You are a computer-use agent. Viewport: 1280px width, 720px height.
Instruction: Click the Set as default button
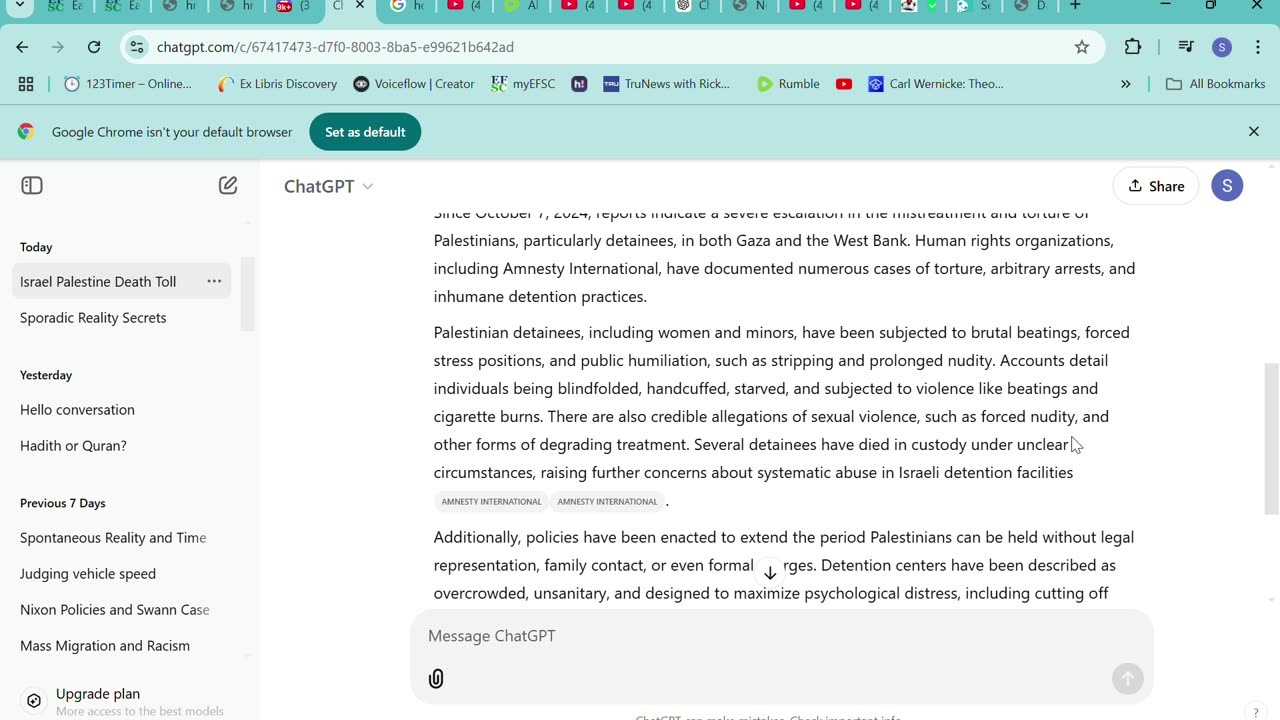coord(365,132)
